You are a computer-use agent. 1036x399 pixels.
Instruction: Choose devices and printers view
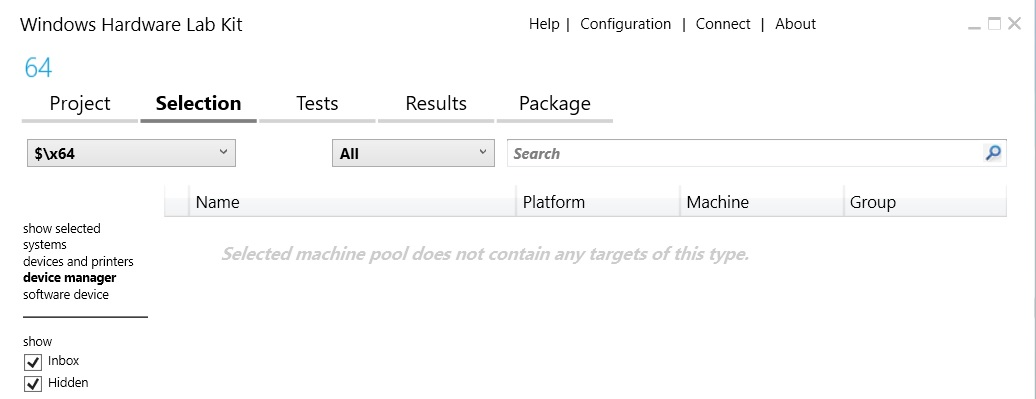tap(78, 262)
